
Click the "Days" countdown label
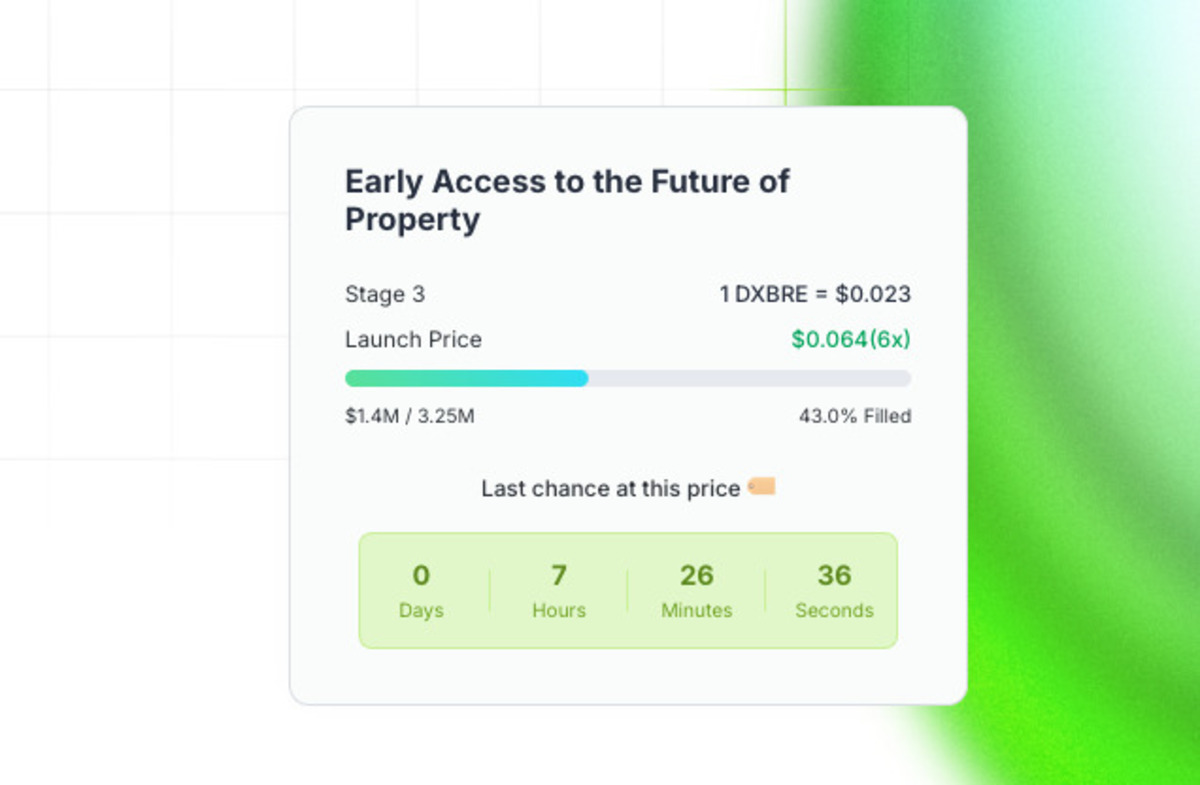[x=421, y=610]
